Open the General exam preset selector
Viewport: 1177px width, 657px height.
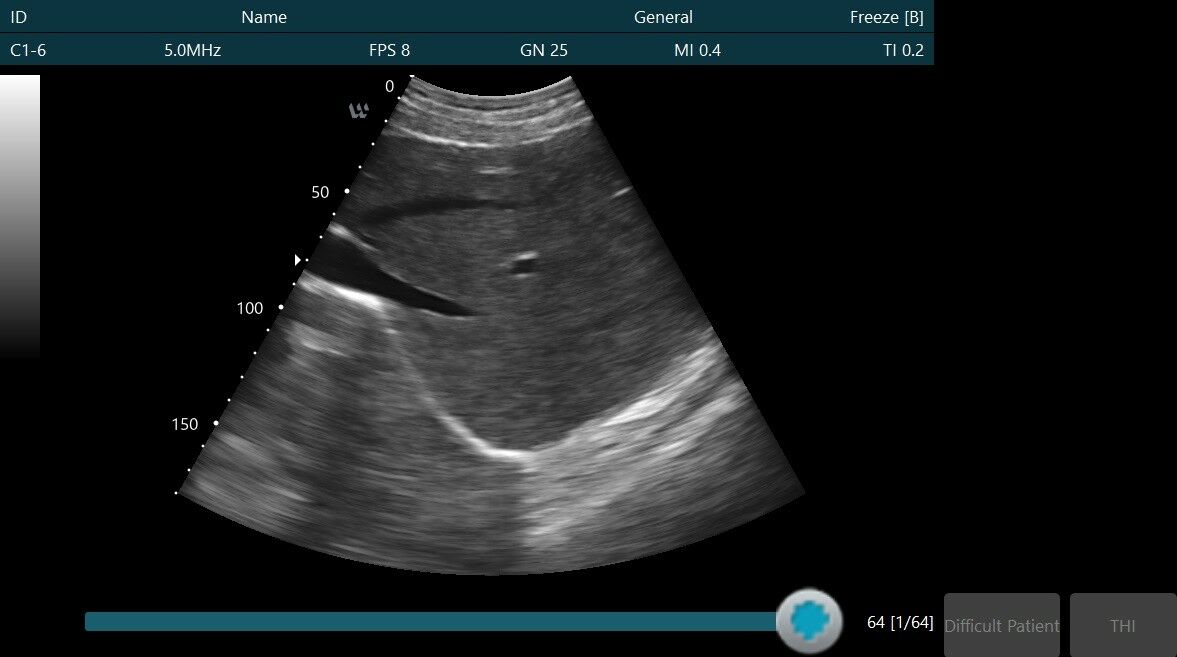click(662, 17)
